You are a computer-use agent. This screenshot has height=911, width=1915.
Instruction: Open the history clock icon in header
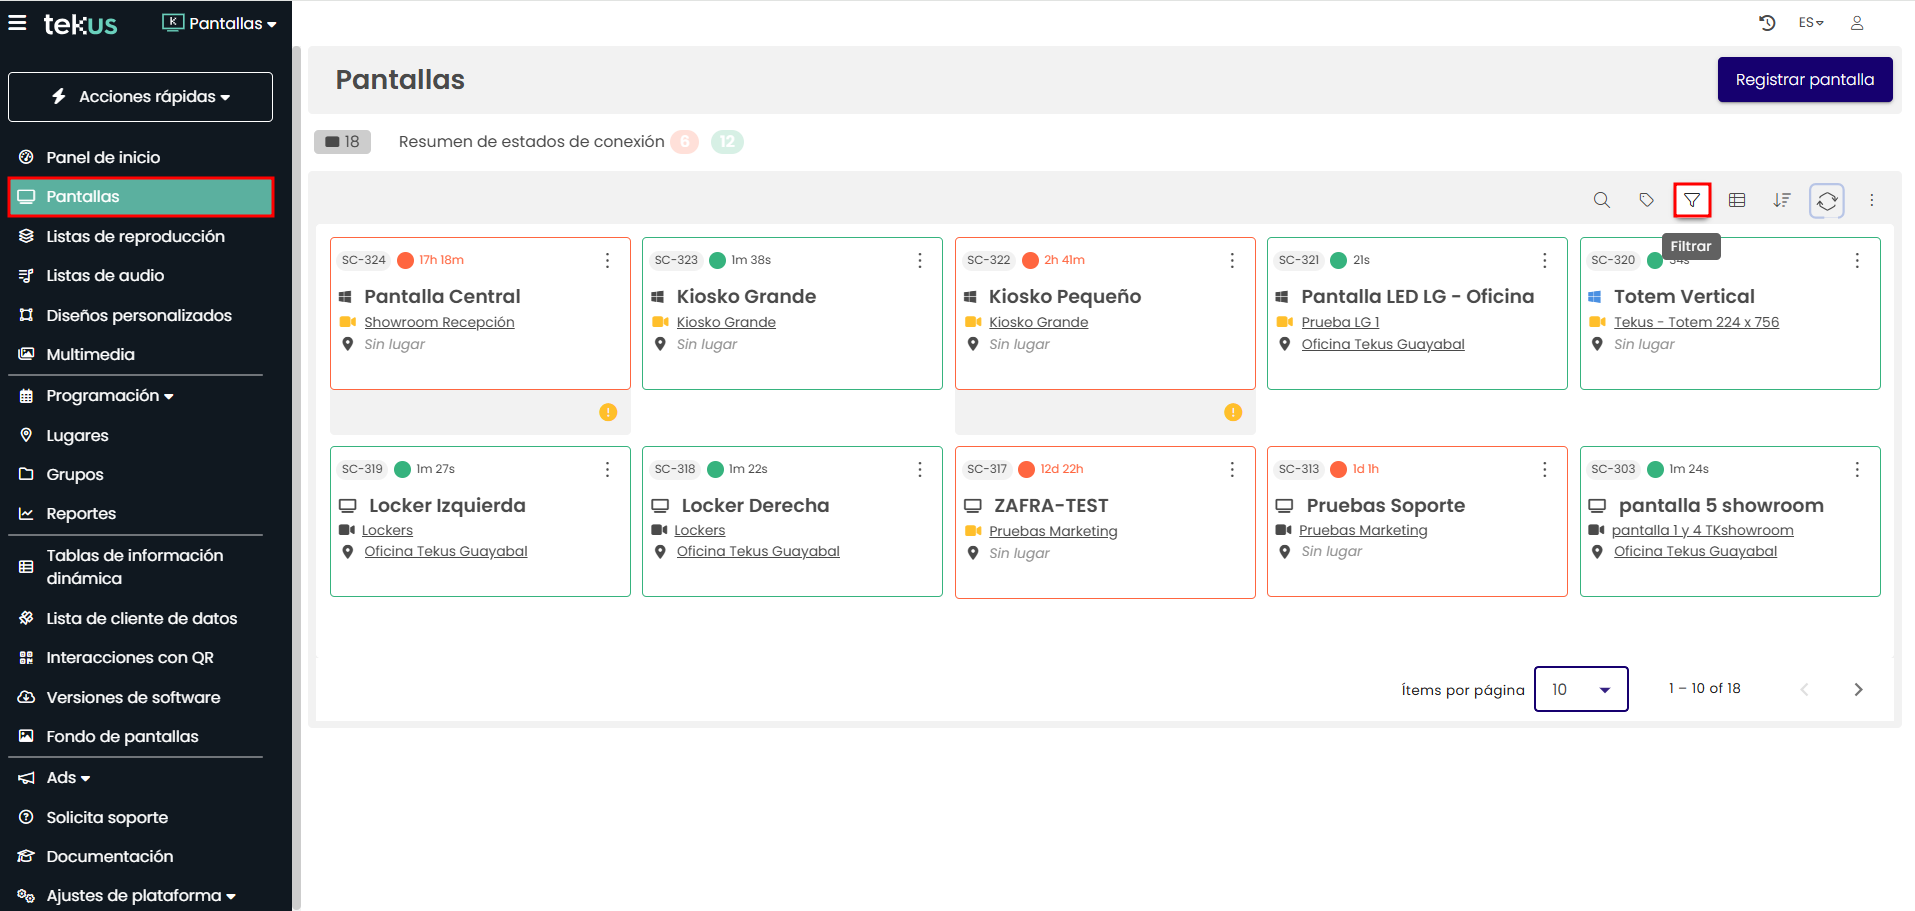coord(1767,23)
